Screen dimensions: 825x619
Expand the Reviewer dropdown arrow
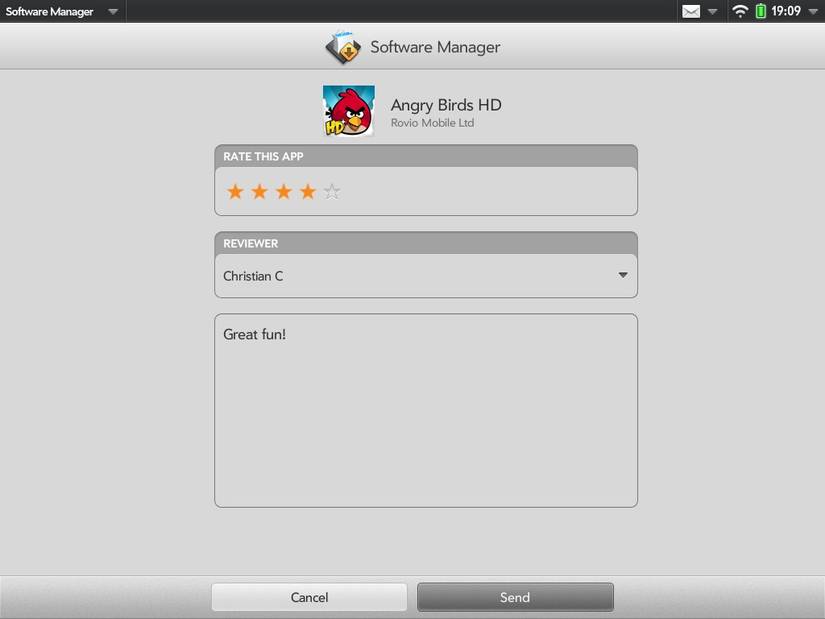point(623,275)
